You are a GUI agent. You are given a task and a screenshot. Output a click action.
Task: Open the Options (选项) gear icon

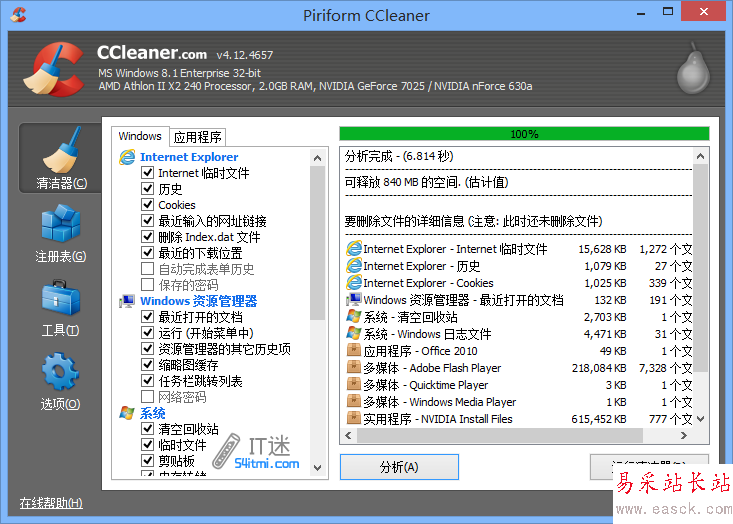point(60,371)
